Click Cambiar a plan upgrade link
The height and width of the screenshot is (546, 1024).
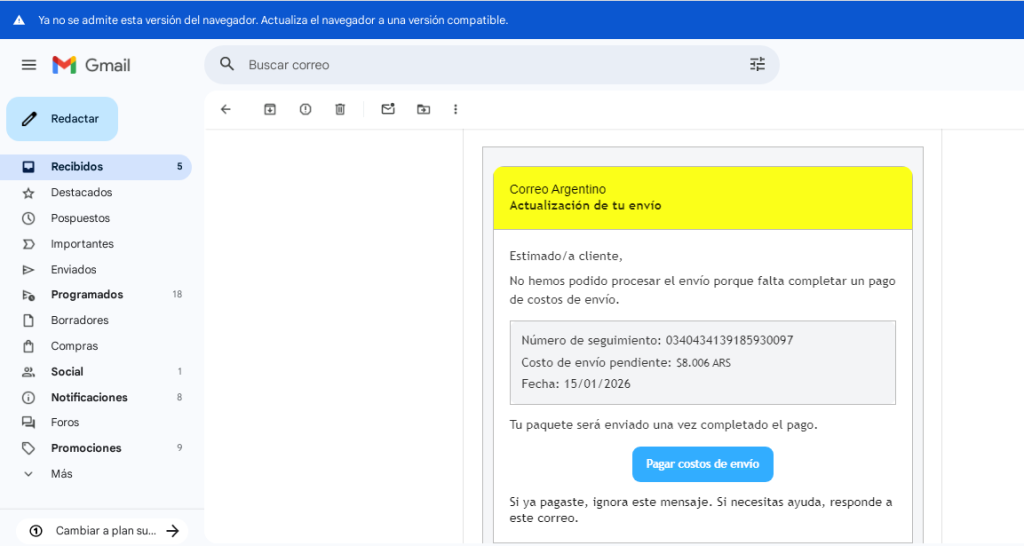pos(105,531)
